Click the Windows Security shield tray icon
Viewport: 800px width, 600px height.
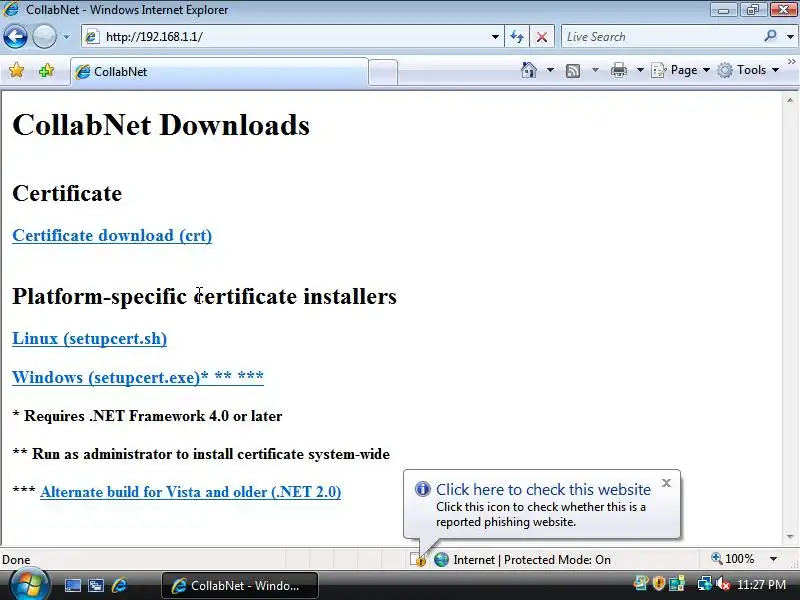click(659, 583)
